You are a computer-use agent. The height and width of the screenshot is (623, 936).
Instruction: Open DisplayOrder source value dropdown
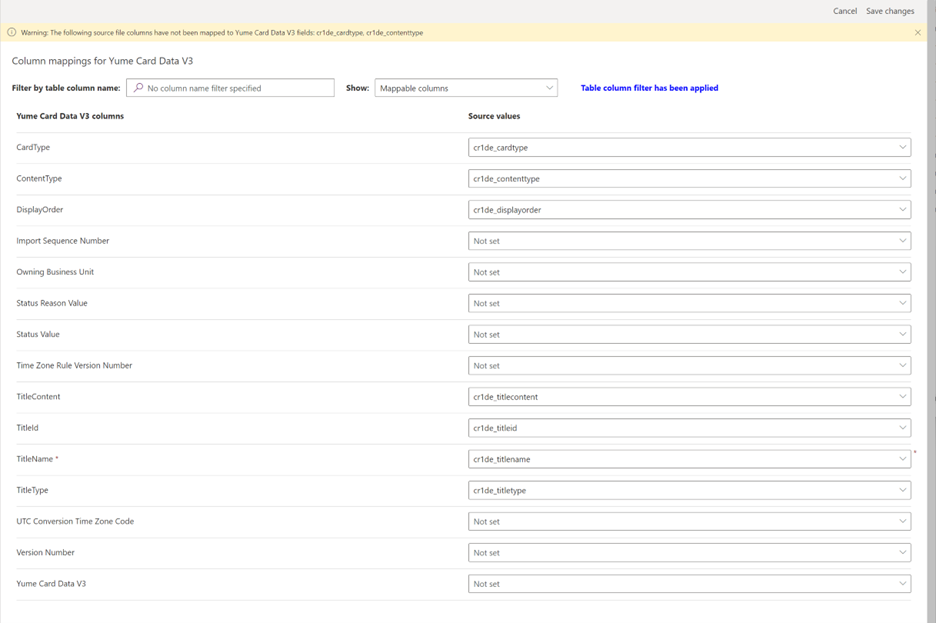point(689,209)
